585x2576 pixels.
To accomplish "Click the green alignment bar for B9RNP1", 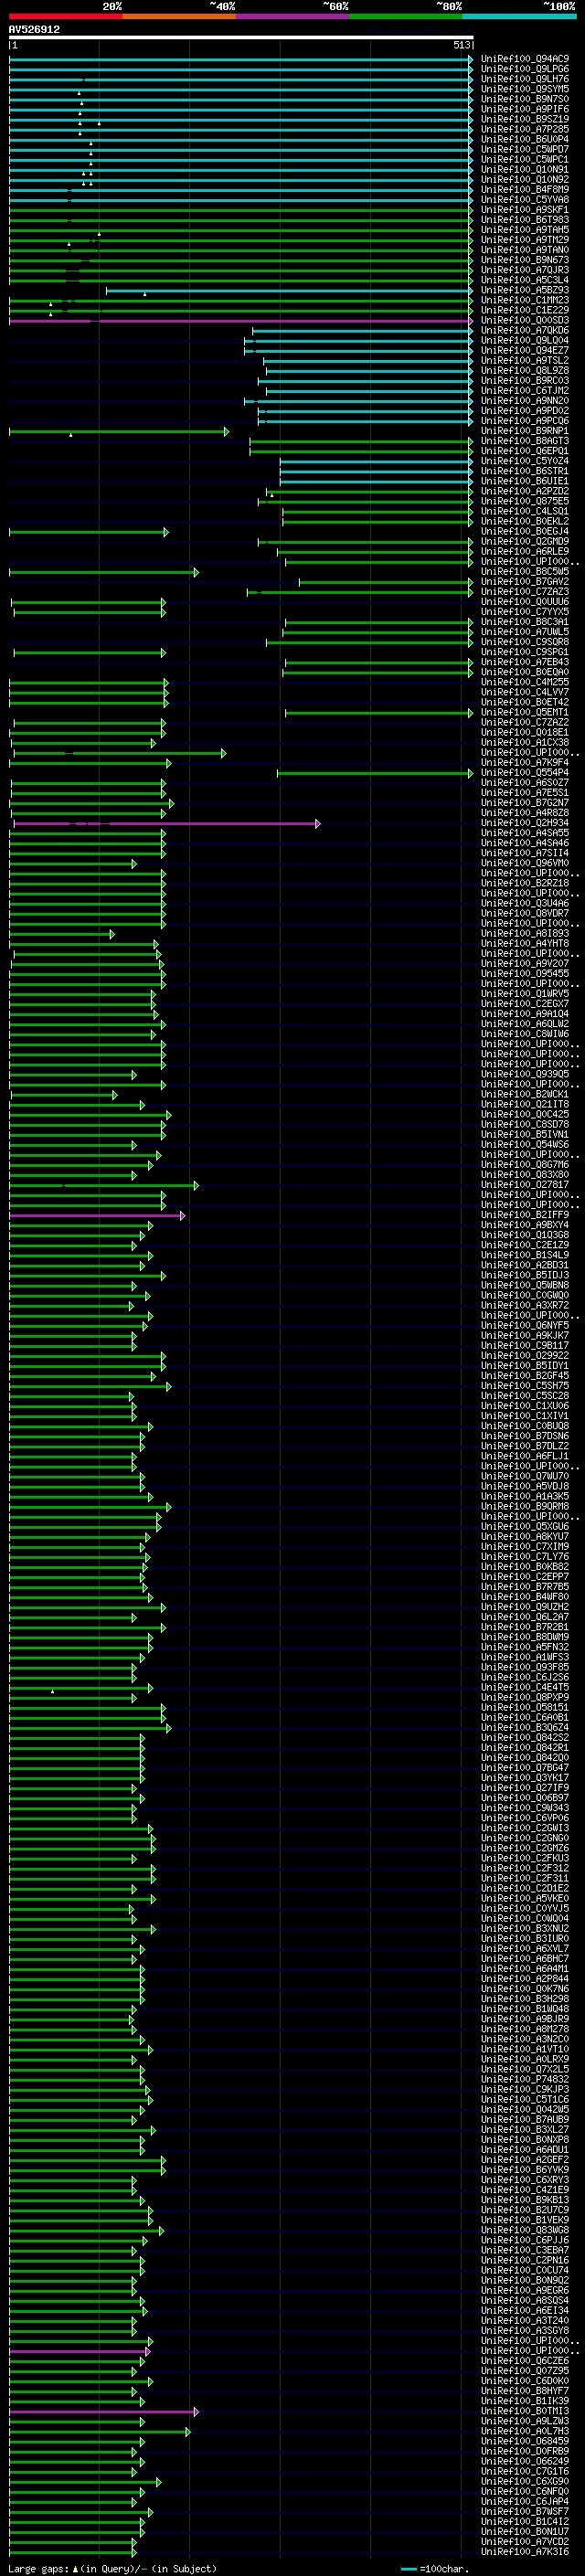I will [119, 432].
